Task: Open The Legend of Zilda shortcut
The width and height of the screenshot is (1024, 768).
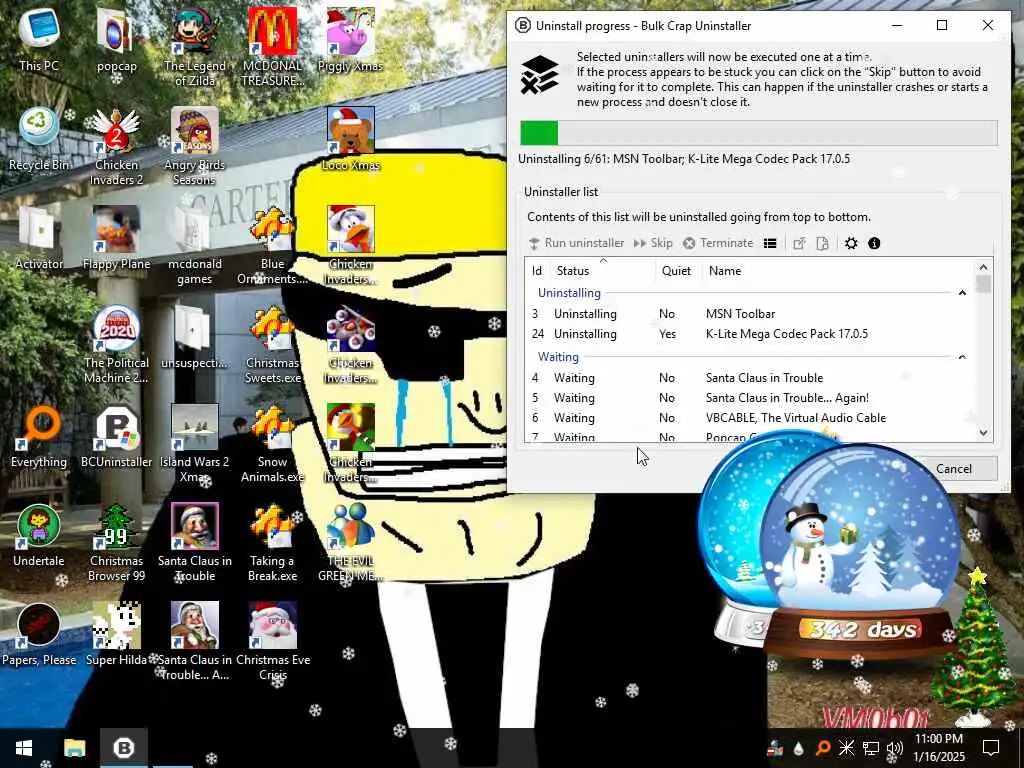Action: coord(195,47)
